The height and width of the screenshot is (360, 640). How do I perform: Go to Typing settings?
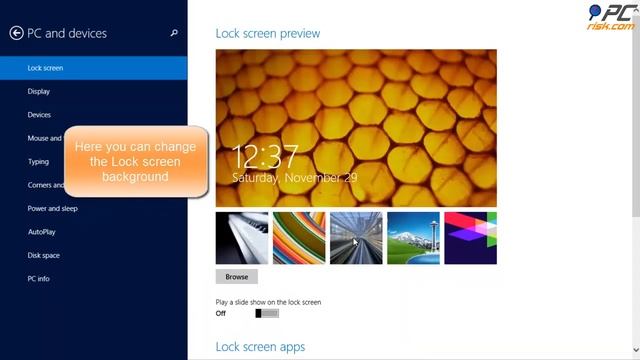38,162
